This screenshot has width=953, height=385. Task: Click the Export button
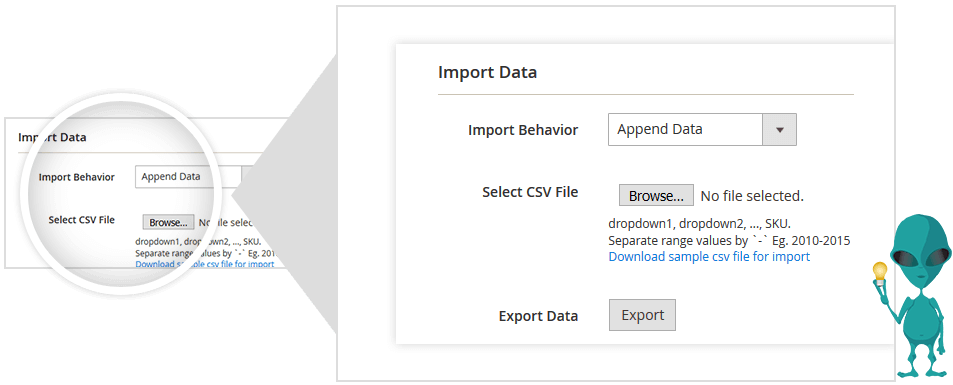coord(642,315)
